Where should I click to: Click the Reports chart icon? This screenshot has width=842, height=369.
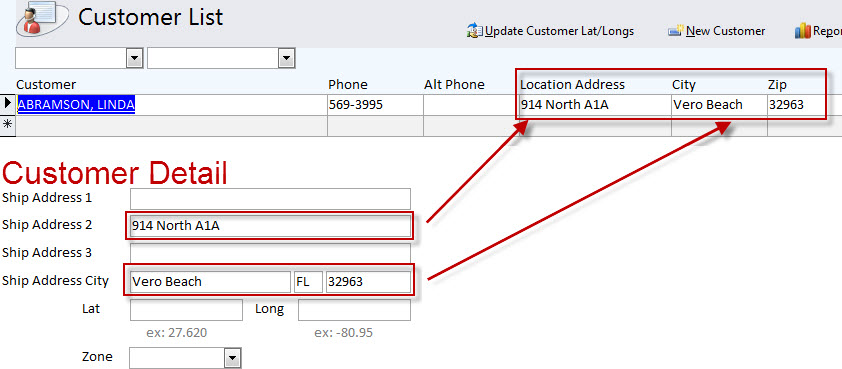point(802,31)
